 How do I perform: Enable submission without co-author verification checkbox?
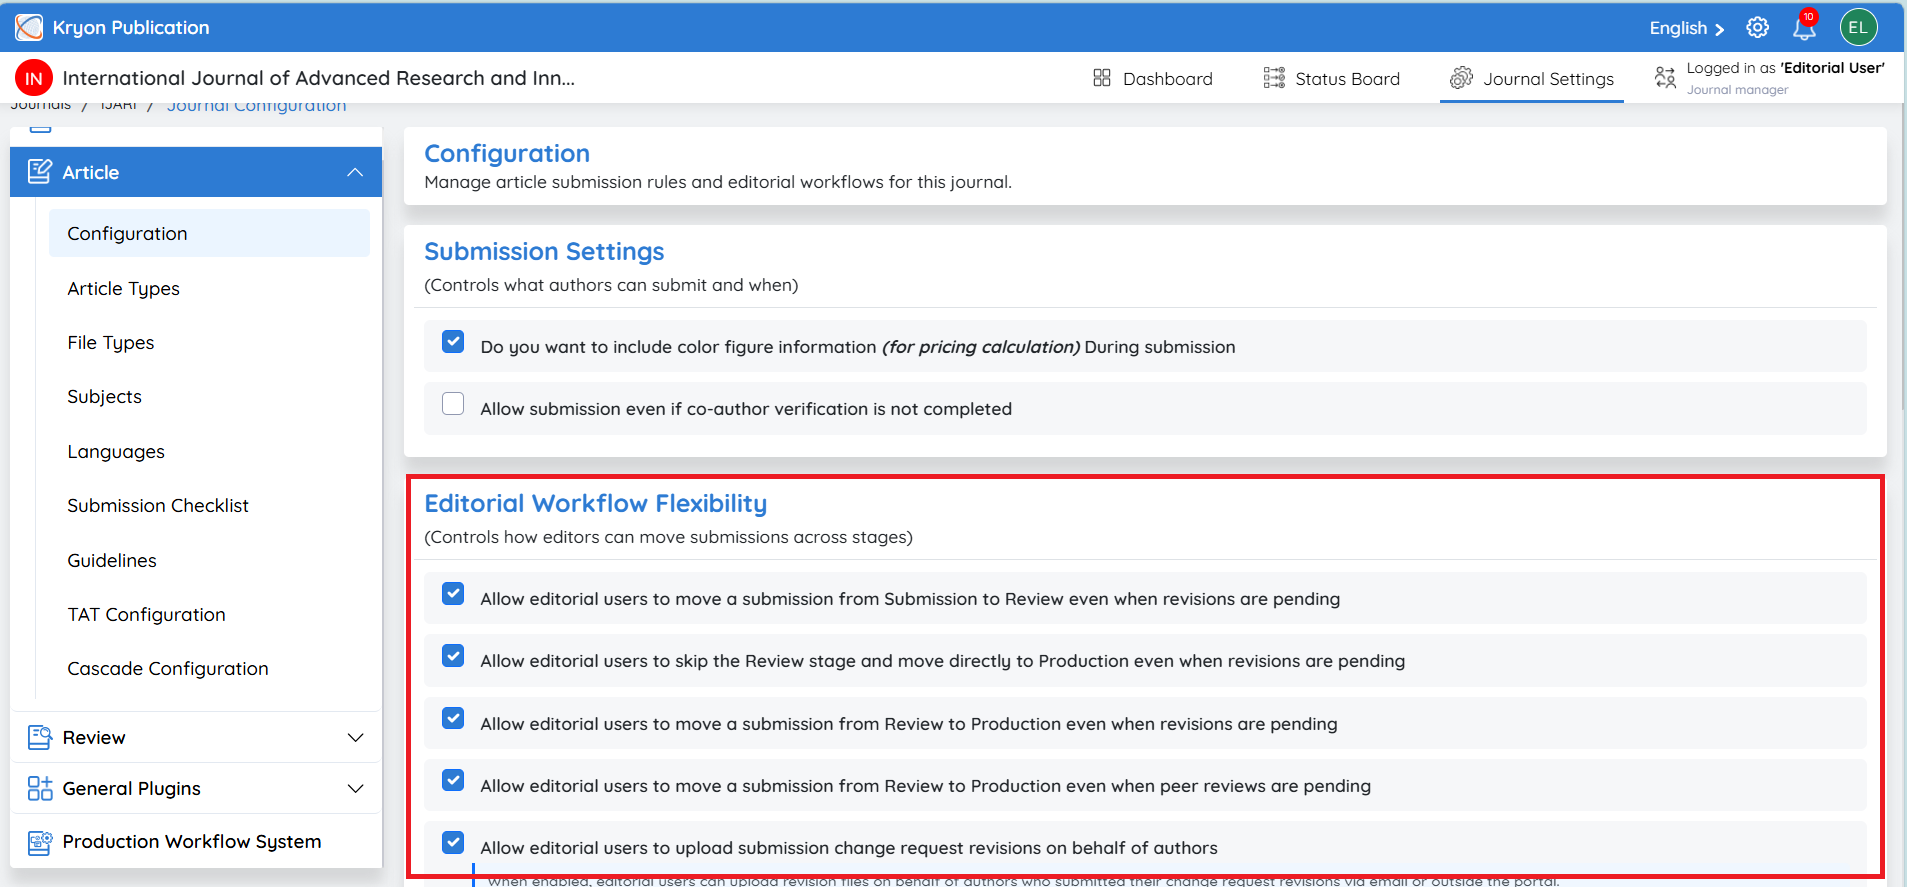pyautogui.click(x=453, y=404)
